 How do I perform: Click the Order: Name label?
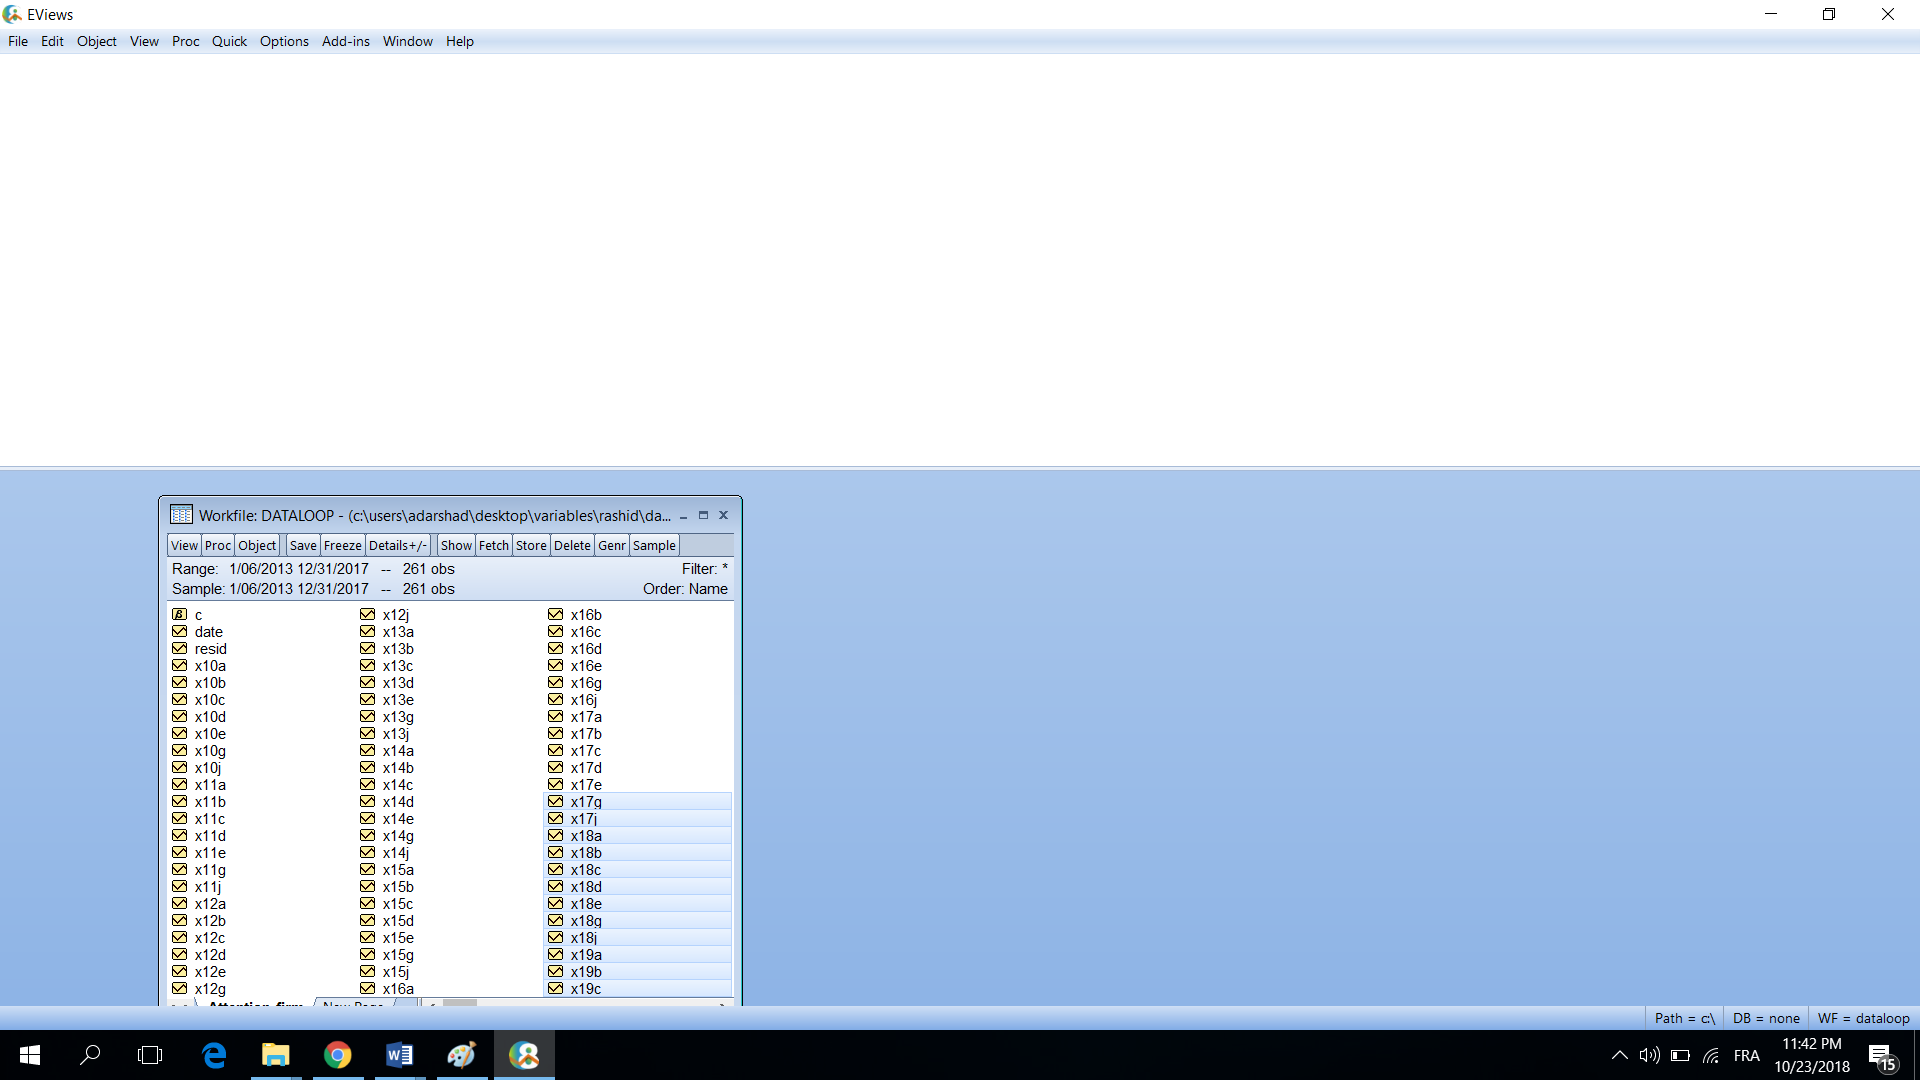[x=685, y=588]
